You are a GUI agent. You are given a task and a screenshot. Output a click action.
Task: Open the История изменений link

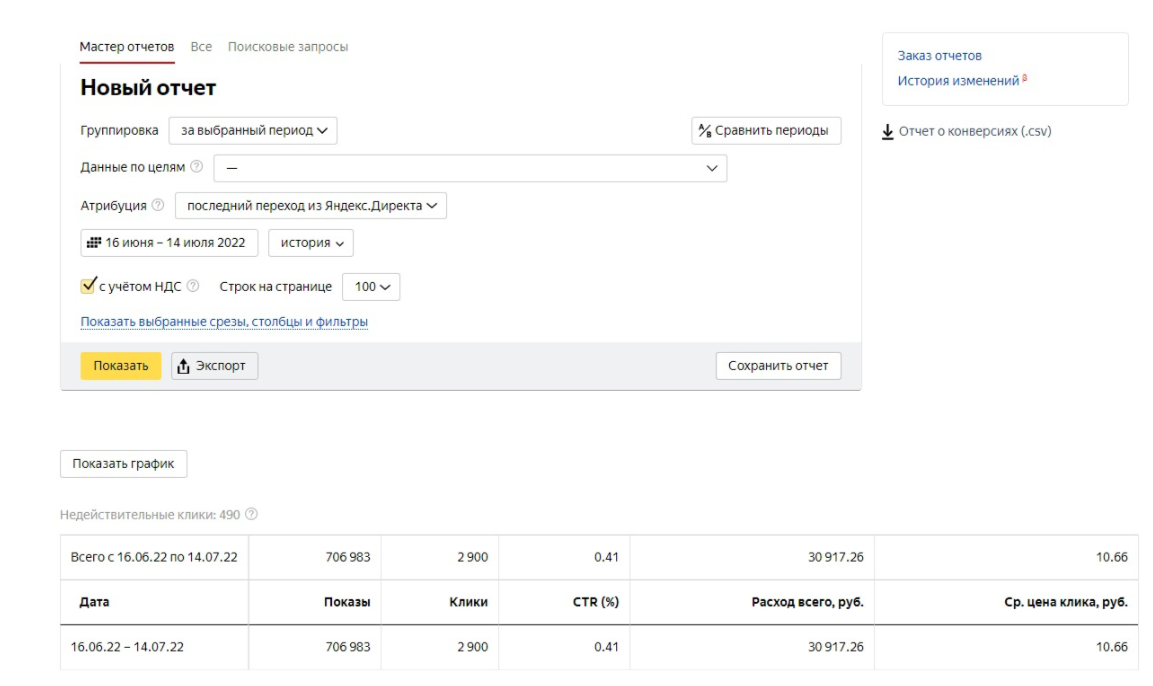click(x=958, y=81)
